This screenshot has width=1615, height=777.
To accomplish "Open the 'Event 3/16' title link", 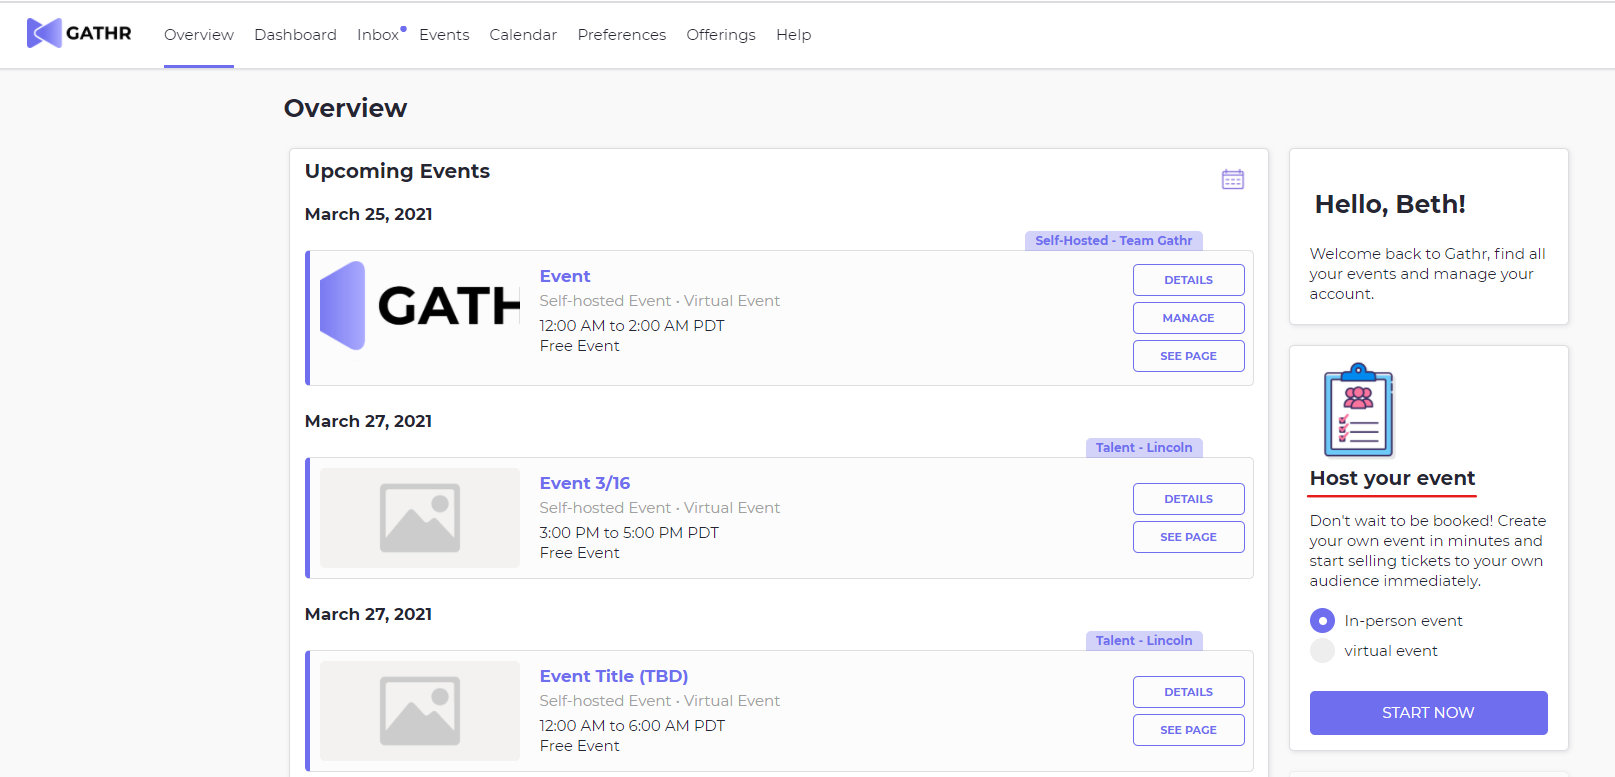I will 585,483.
